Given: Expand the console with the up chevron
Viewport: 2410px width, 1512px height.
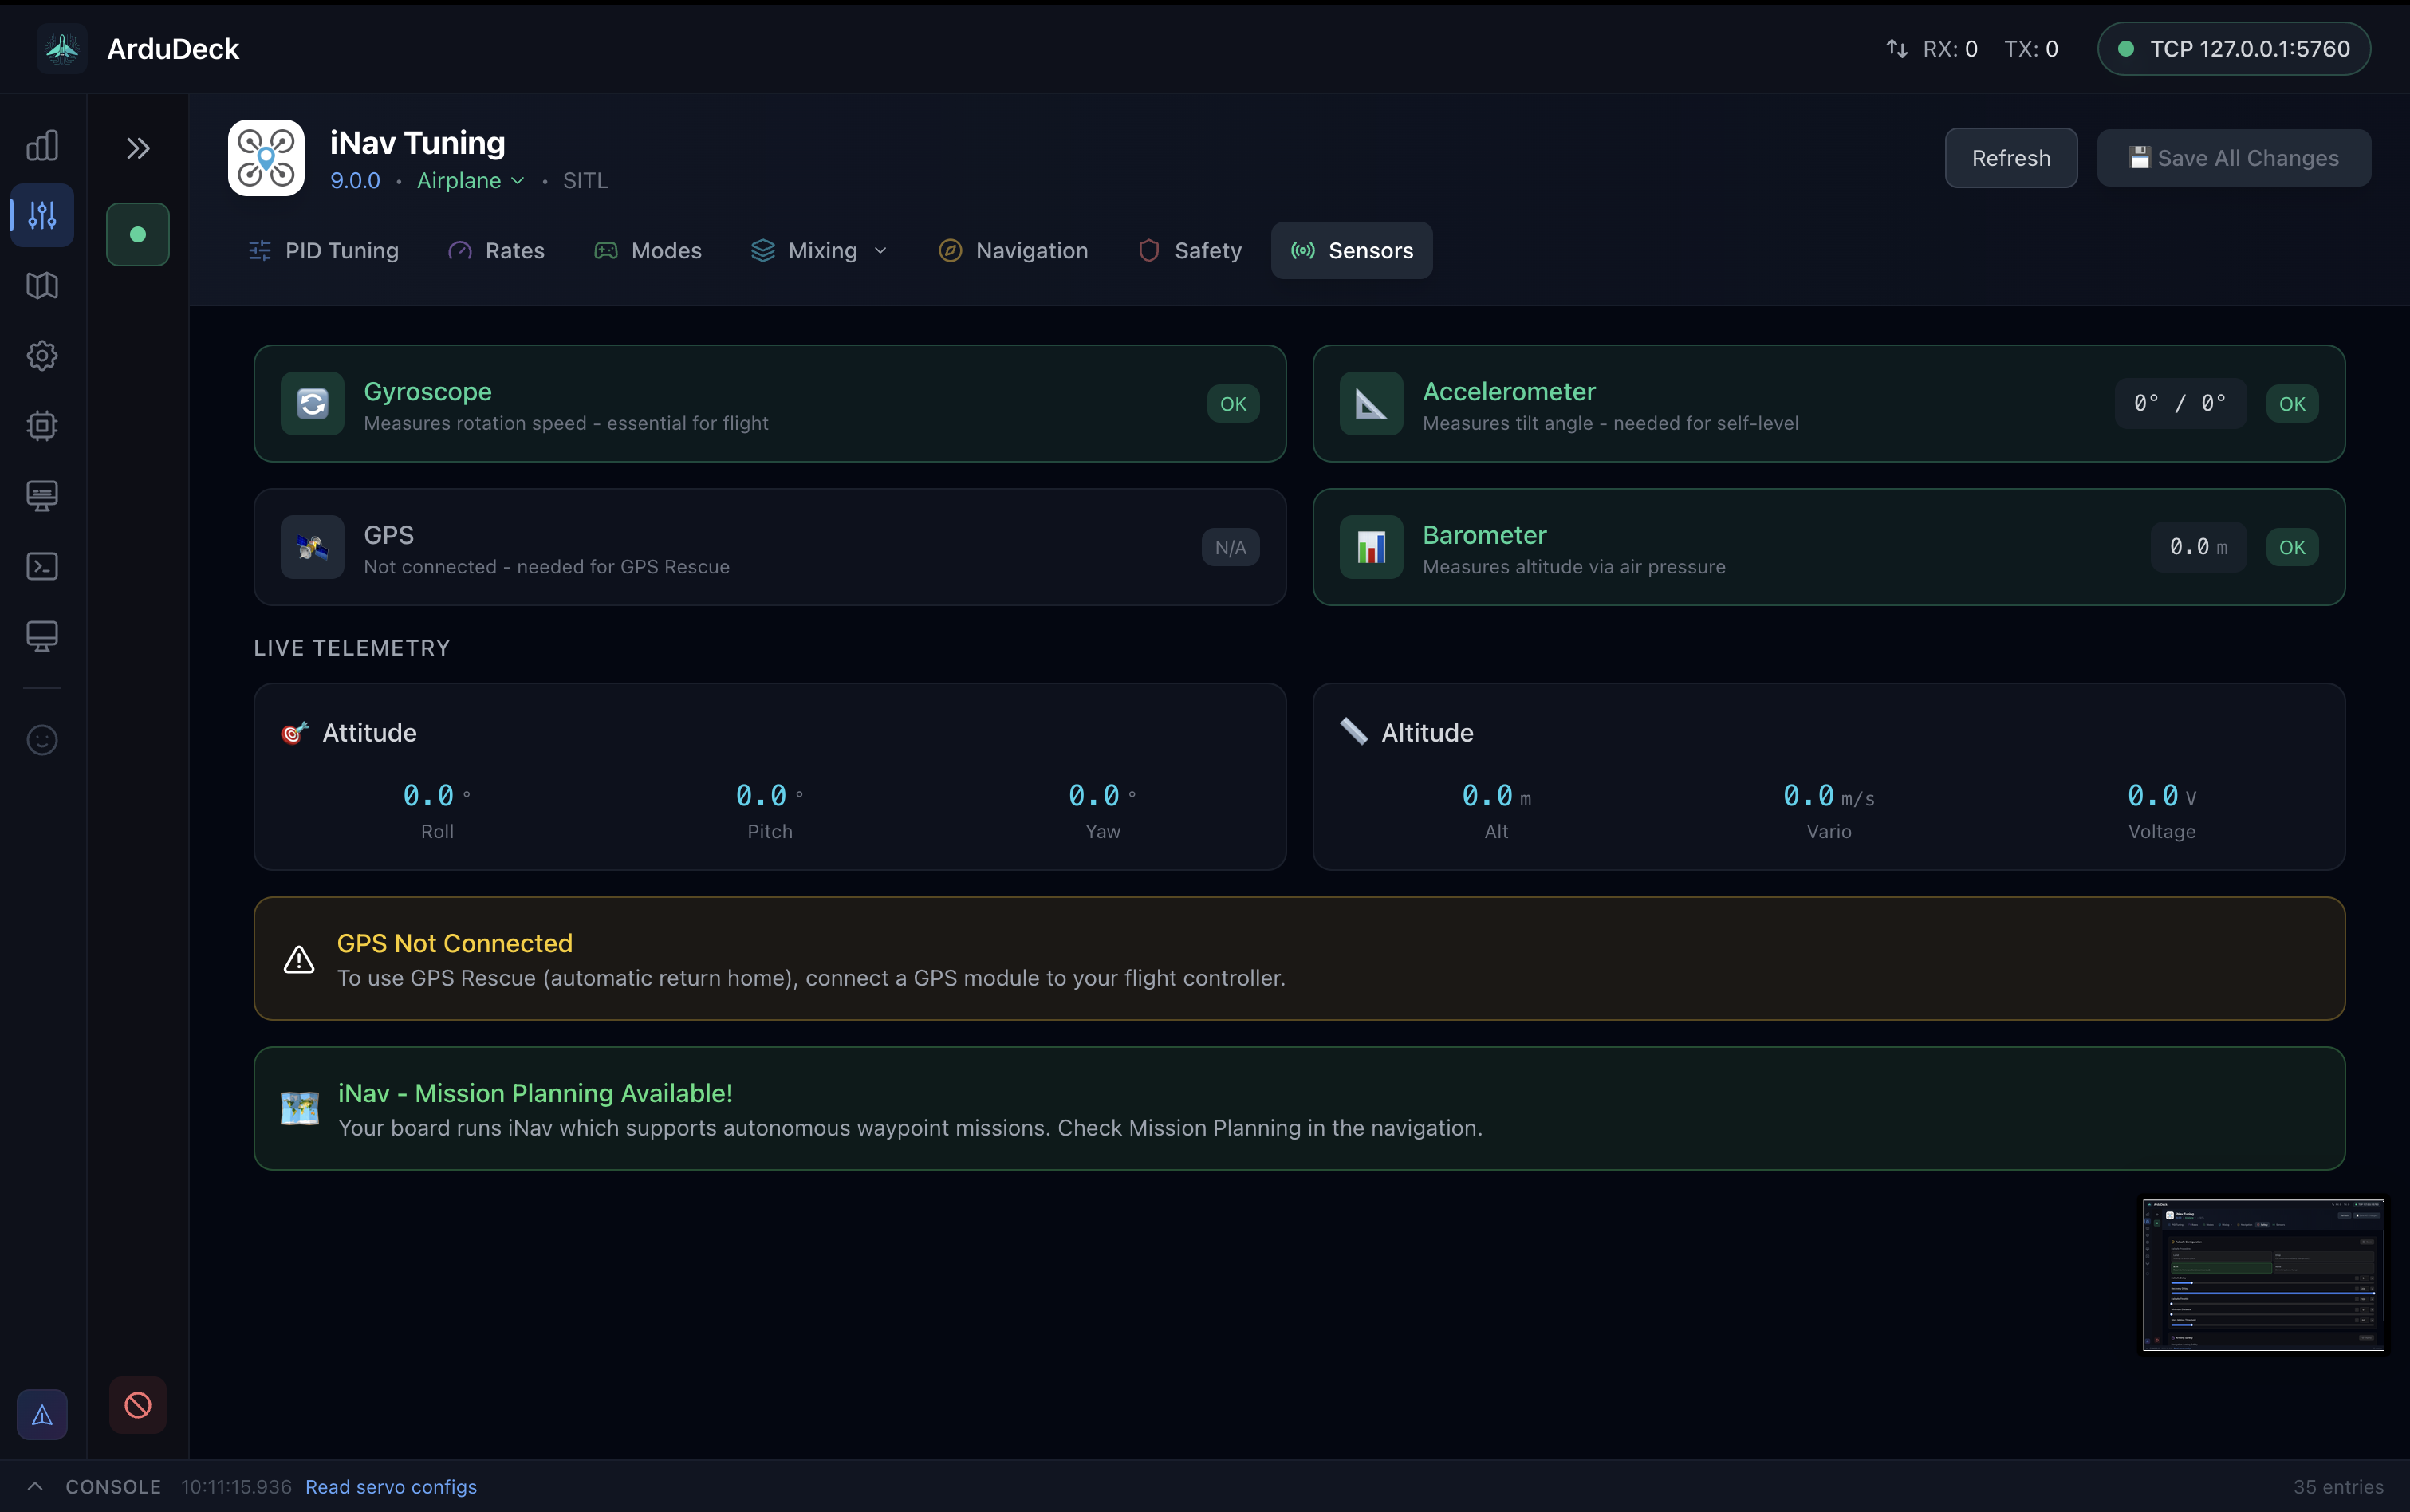Looking at the screenshot, I should 35,1487.
